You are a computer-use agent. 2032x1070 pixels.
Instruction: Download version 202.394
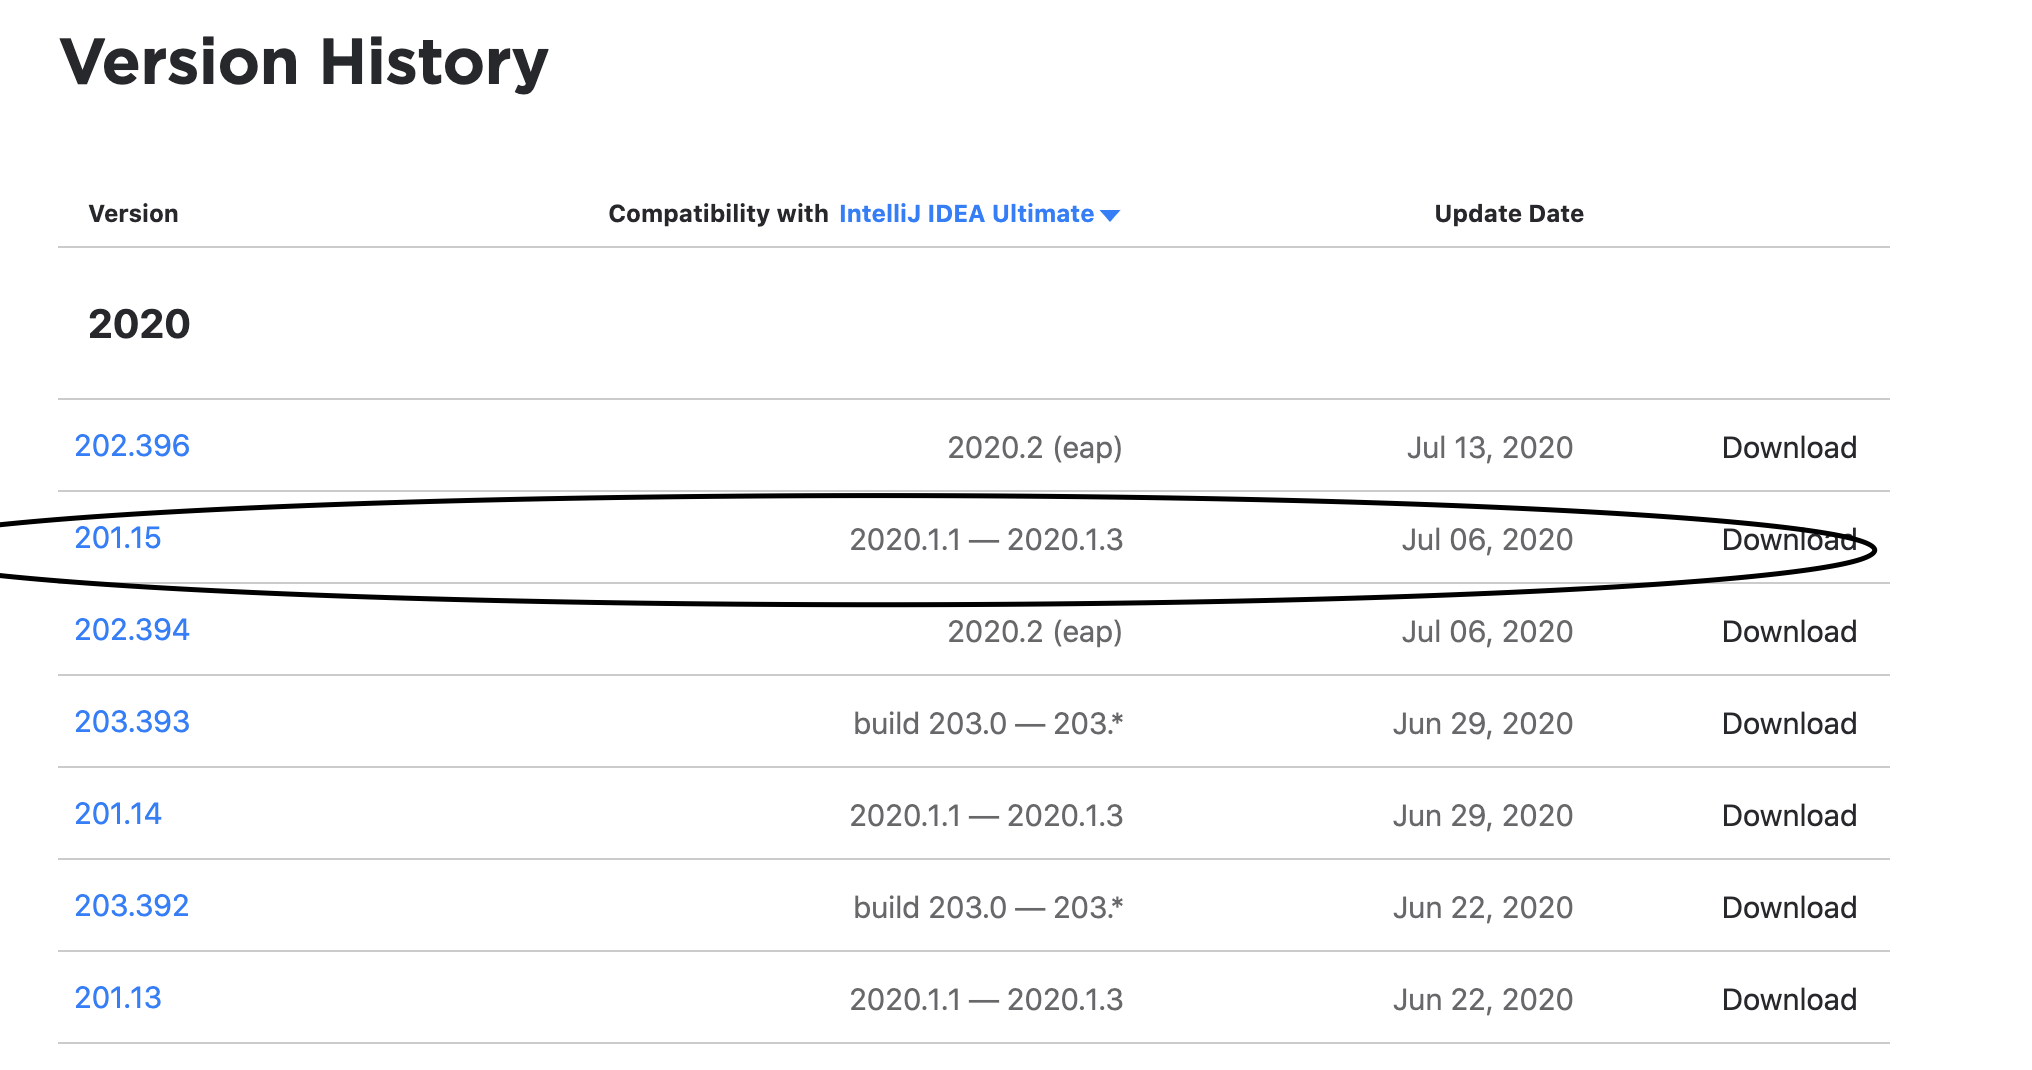(1789, 631)
